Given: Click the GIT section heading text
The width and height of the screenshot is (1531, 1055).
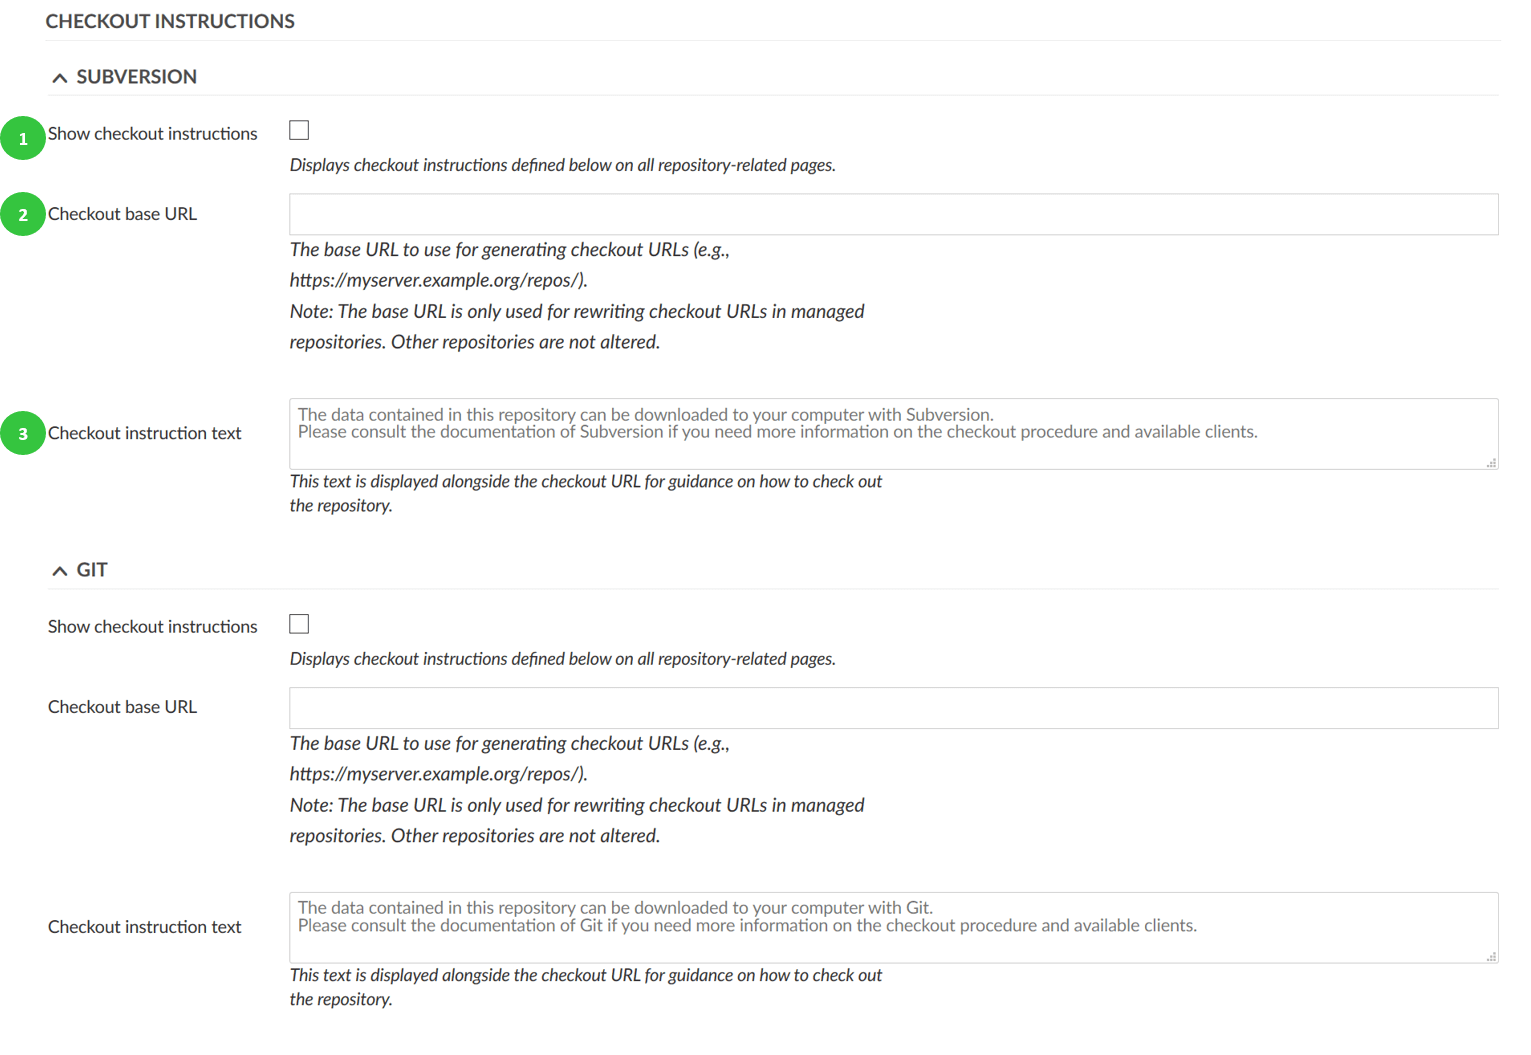Looking at the screenshot, I should pos(92,570).
